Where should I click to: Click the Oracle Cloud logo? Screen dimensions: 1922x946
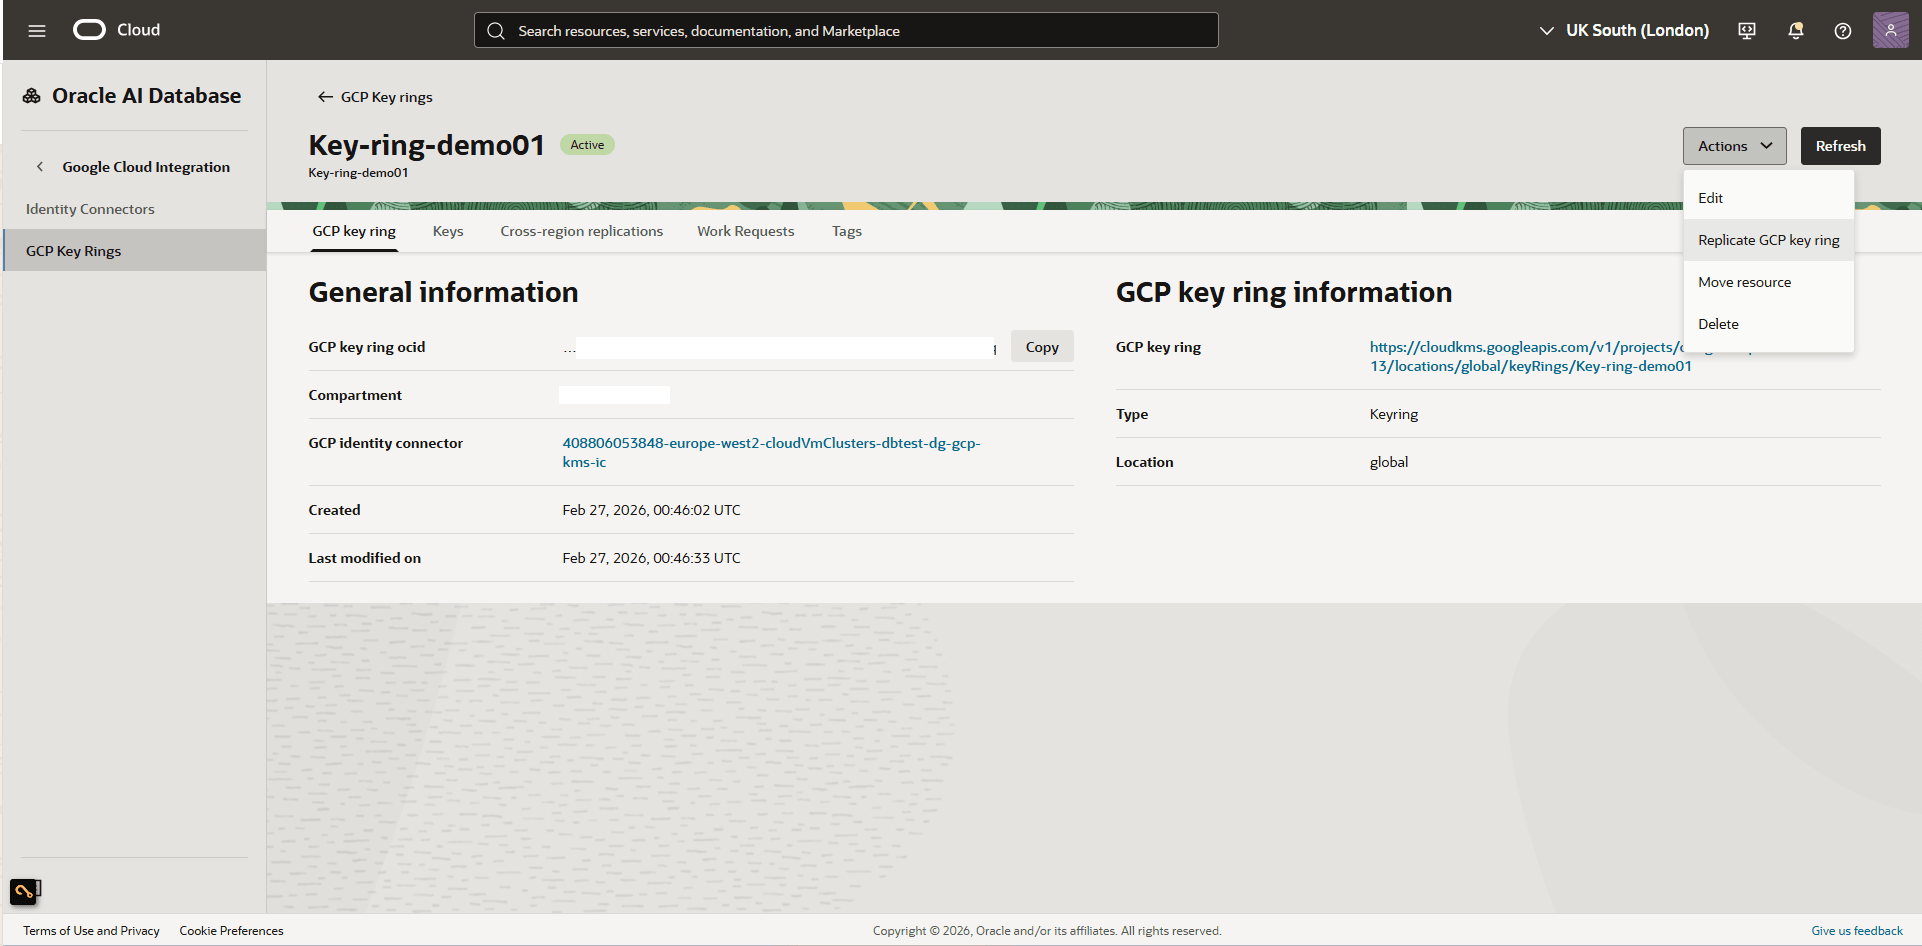point(89,29)
